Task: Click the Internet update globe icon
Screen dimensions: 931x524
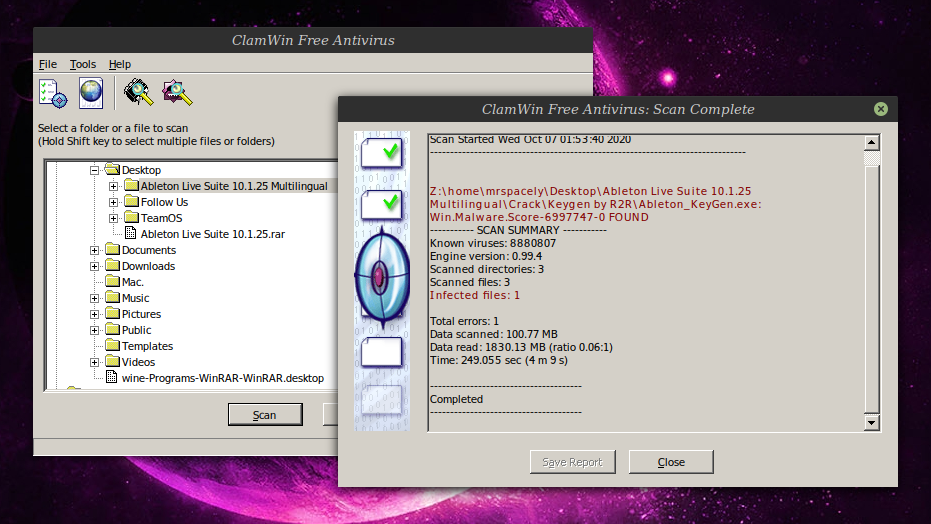Action: tap(91, 93)
